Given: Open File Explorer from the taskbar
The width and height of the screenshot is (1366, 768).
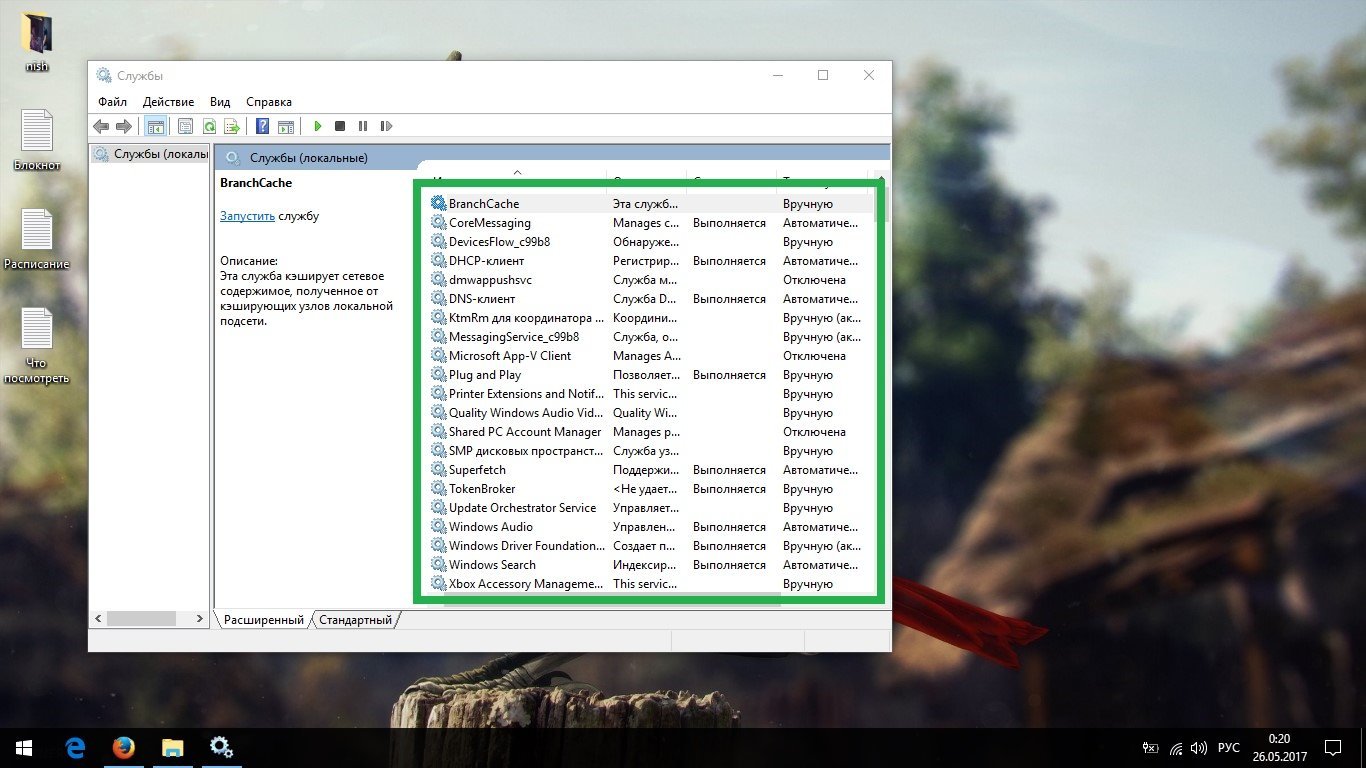Looking at the screenshot, I should pos(173,747).
